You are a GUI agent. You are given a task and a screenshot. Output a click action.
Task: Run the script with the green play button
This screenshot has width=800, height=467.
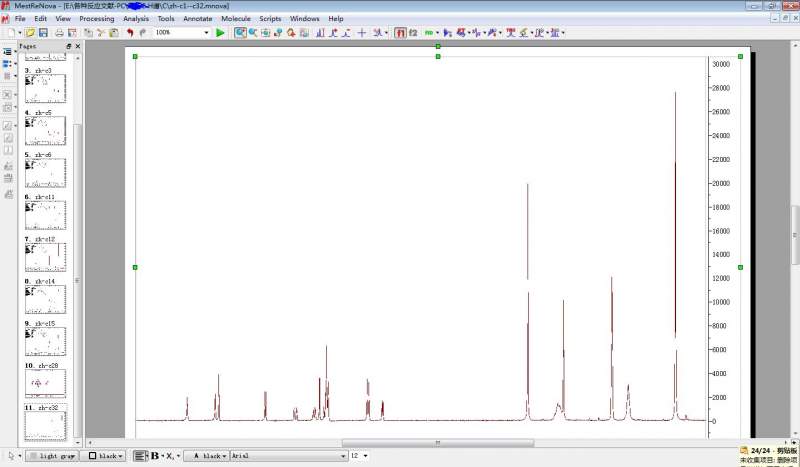pos(220,33)
